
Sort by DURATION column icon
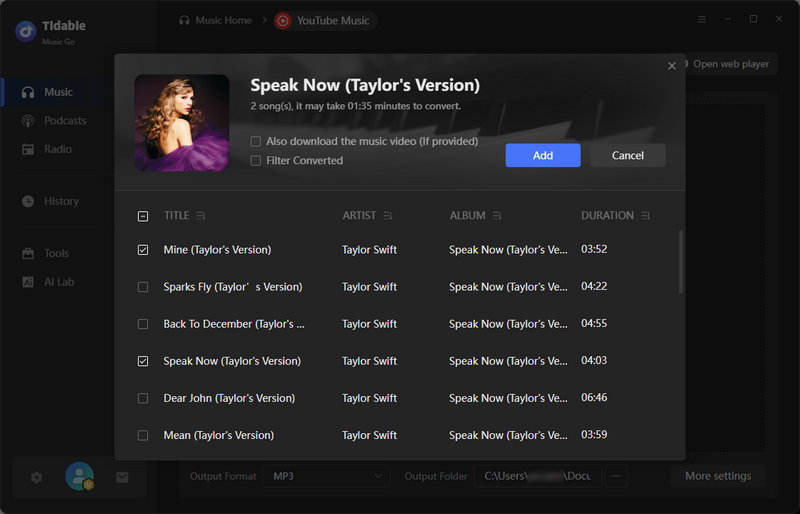pyautogui.click(x=645, y=216)
